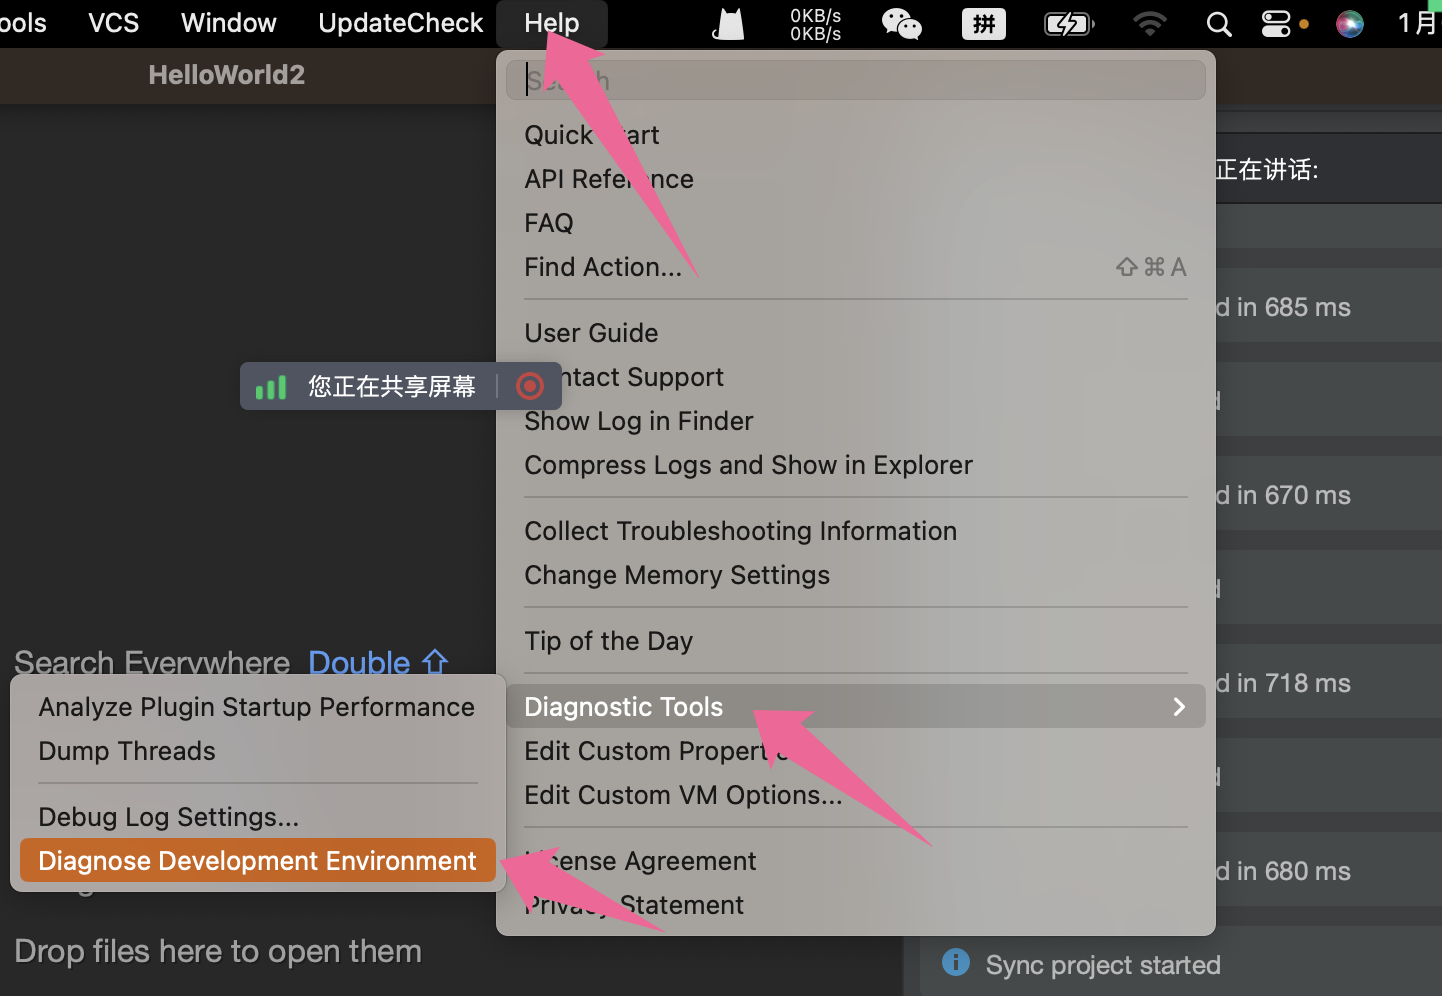Open the VCS menu
Viewport: 1442px width, 996px height.
pyautogui.click(x=113, y=23)
